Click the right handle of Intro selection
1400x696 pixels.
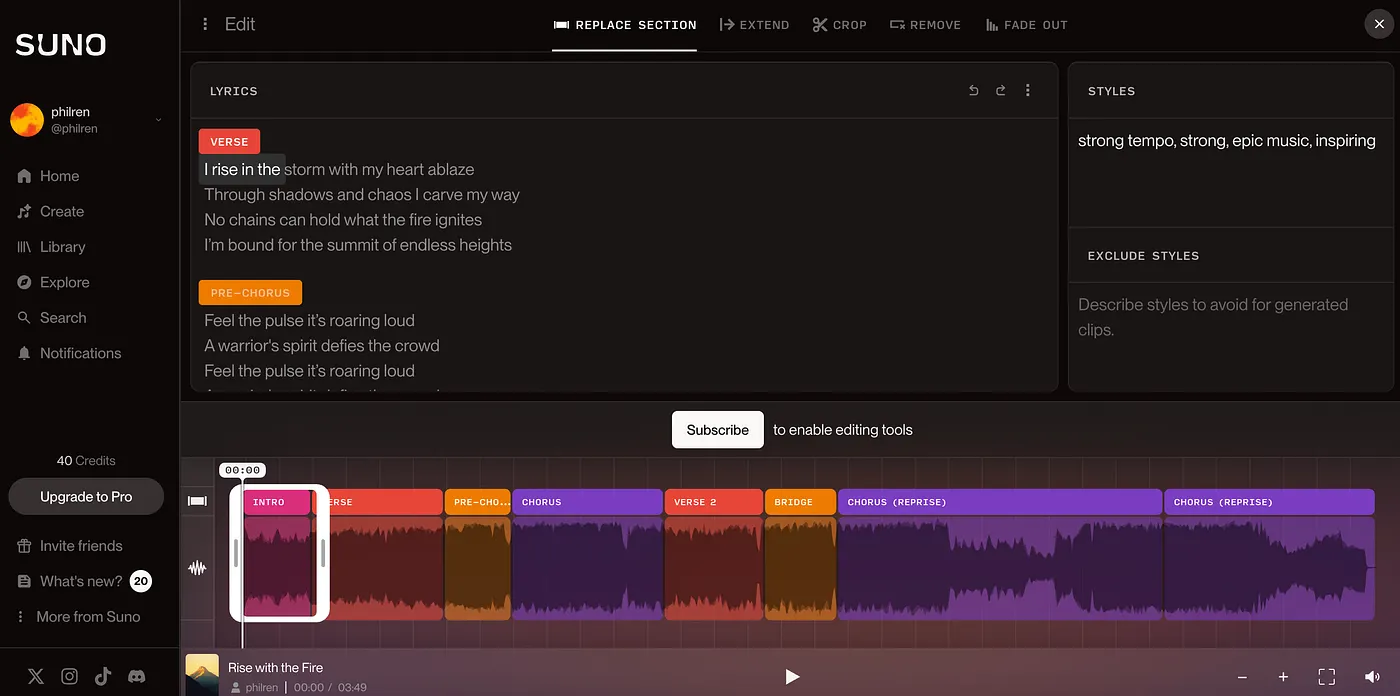[323, 553]
